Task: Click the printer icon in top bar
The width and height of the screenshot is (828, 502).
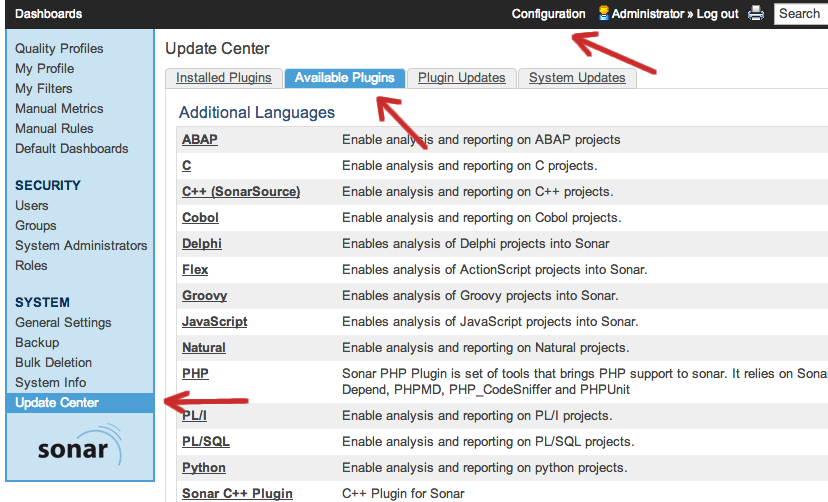Action: tap(756, 13)
